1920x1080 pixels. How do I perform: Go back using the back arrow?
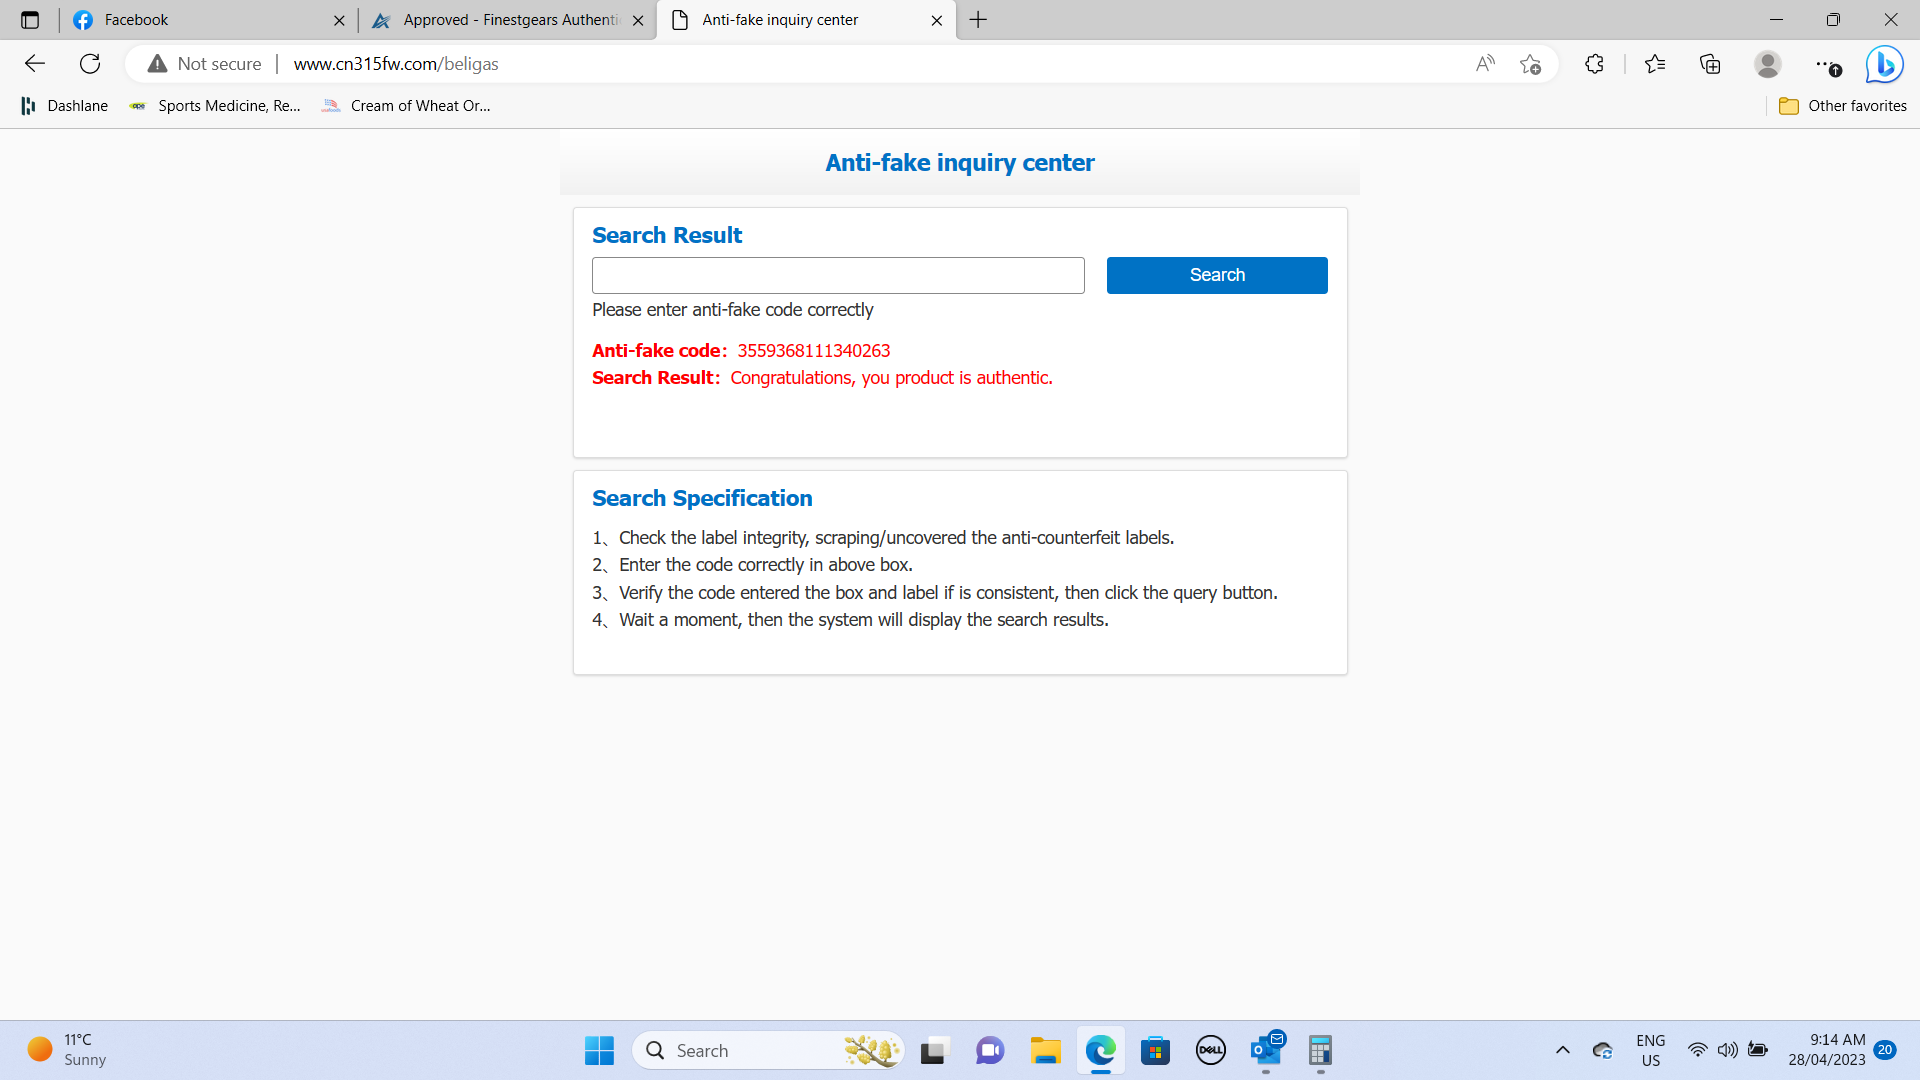pos(35,64)
